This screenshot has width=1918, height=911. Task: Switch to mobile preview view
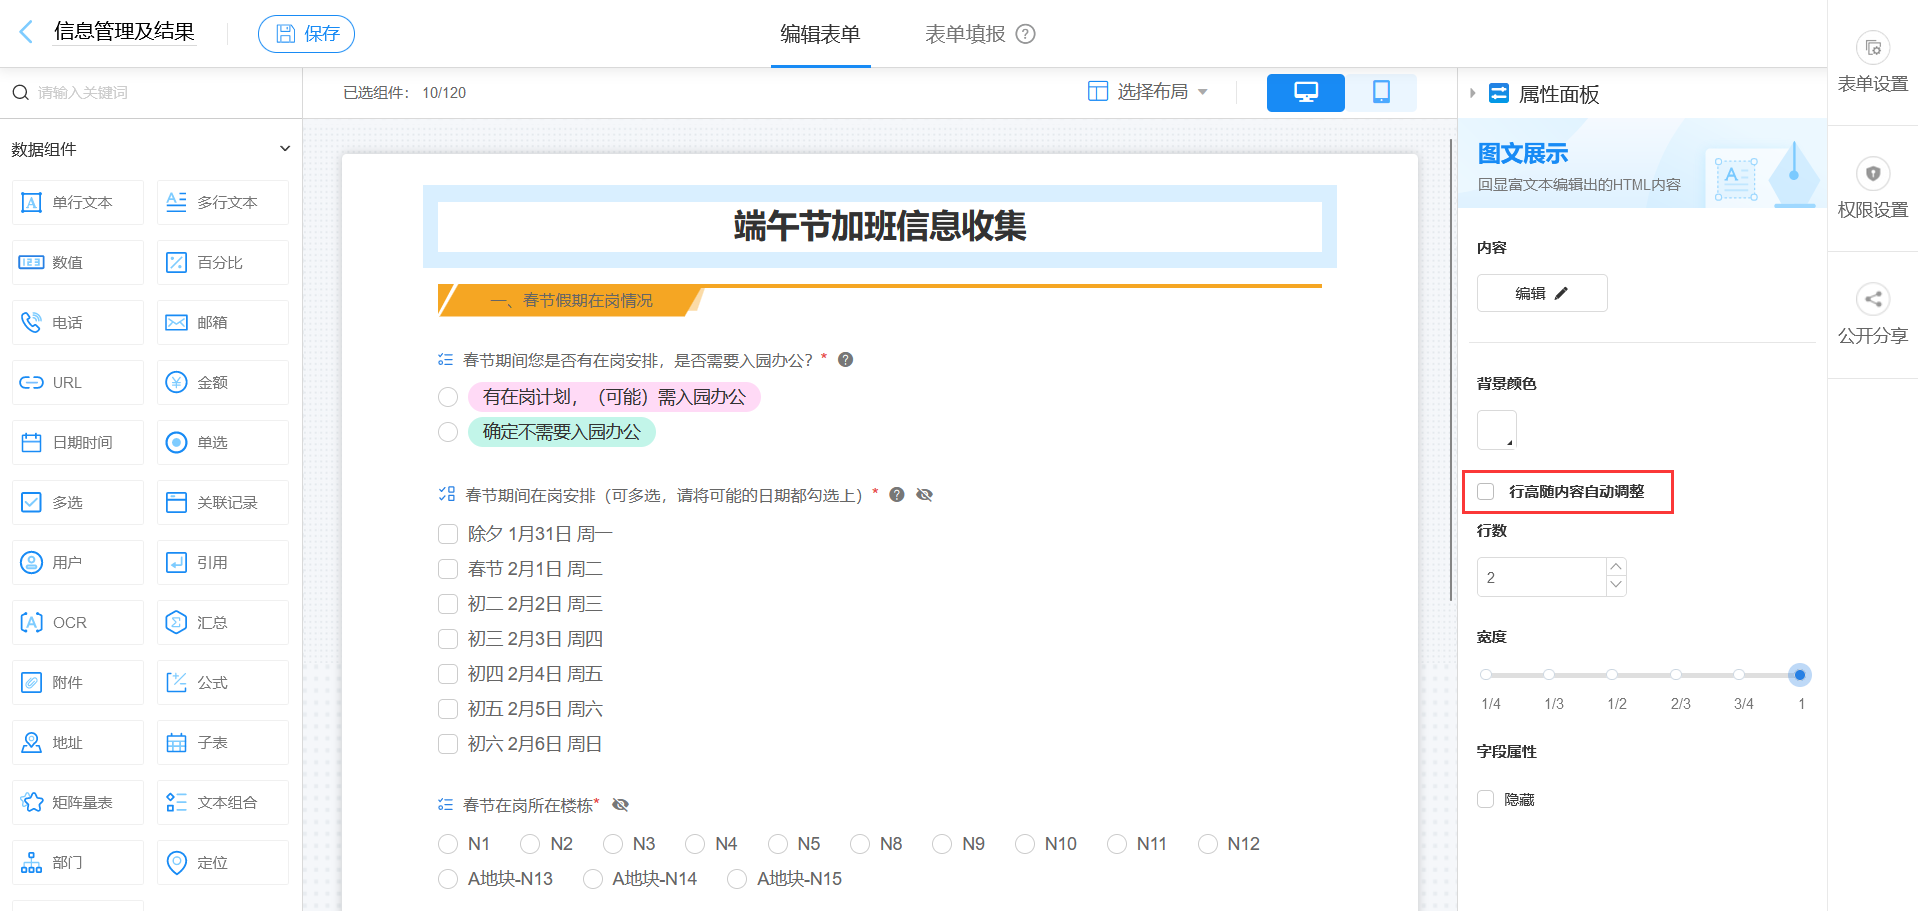1381,92
